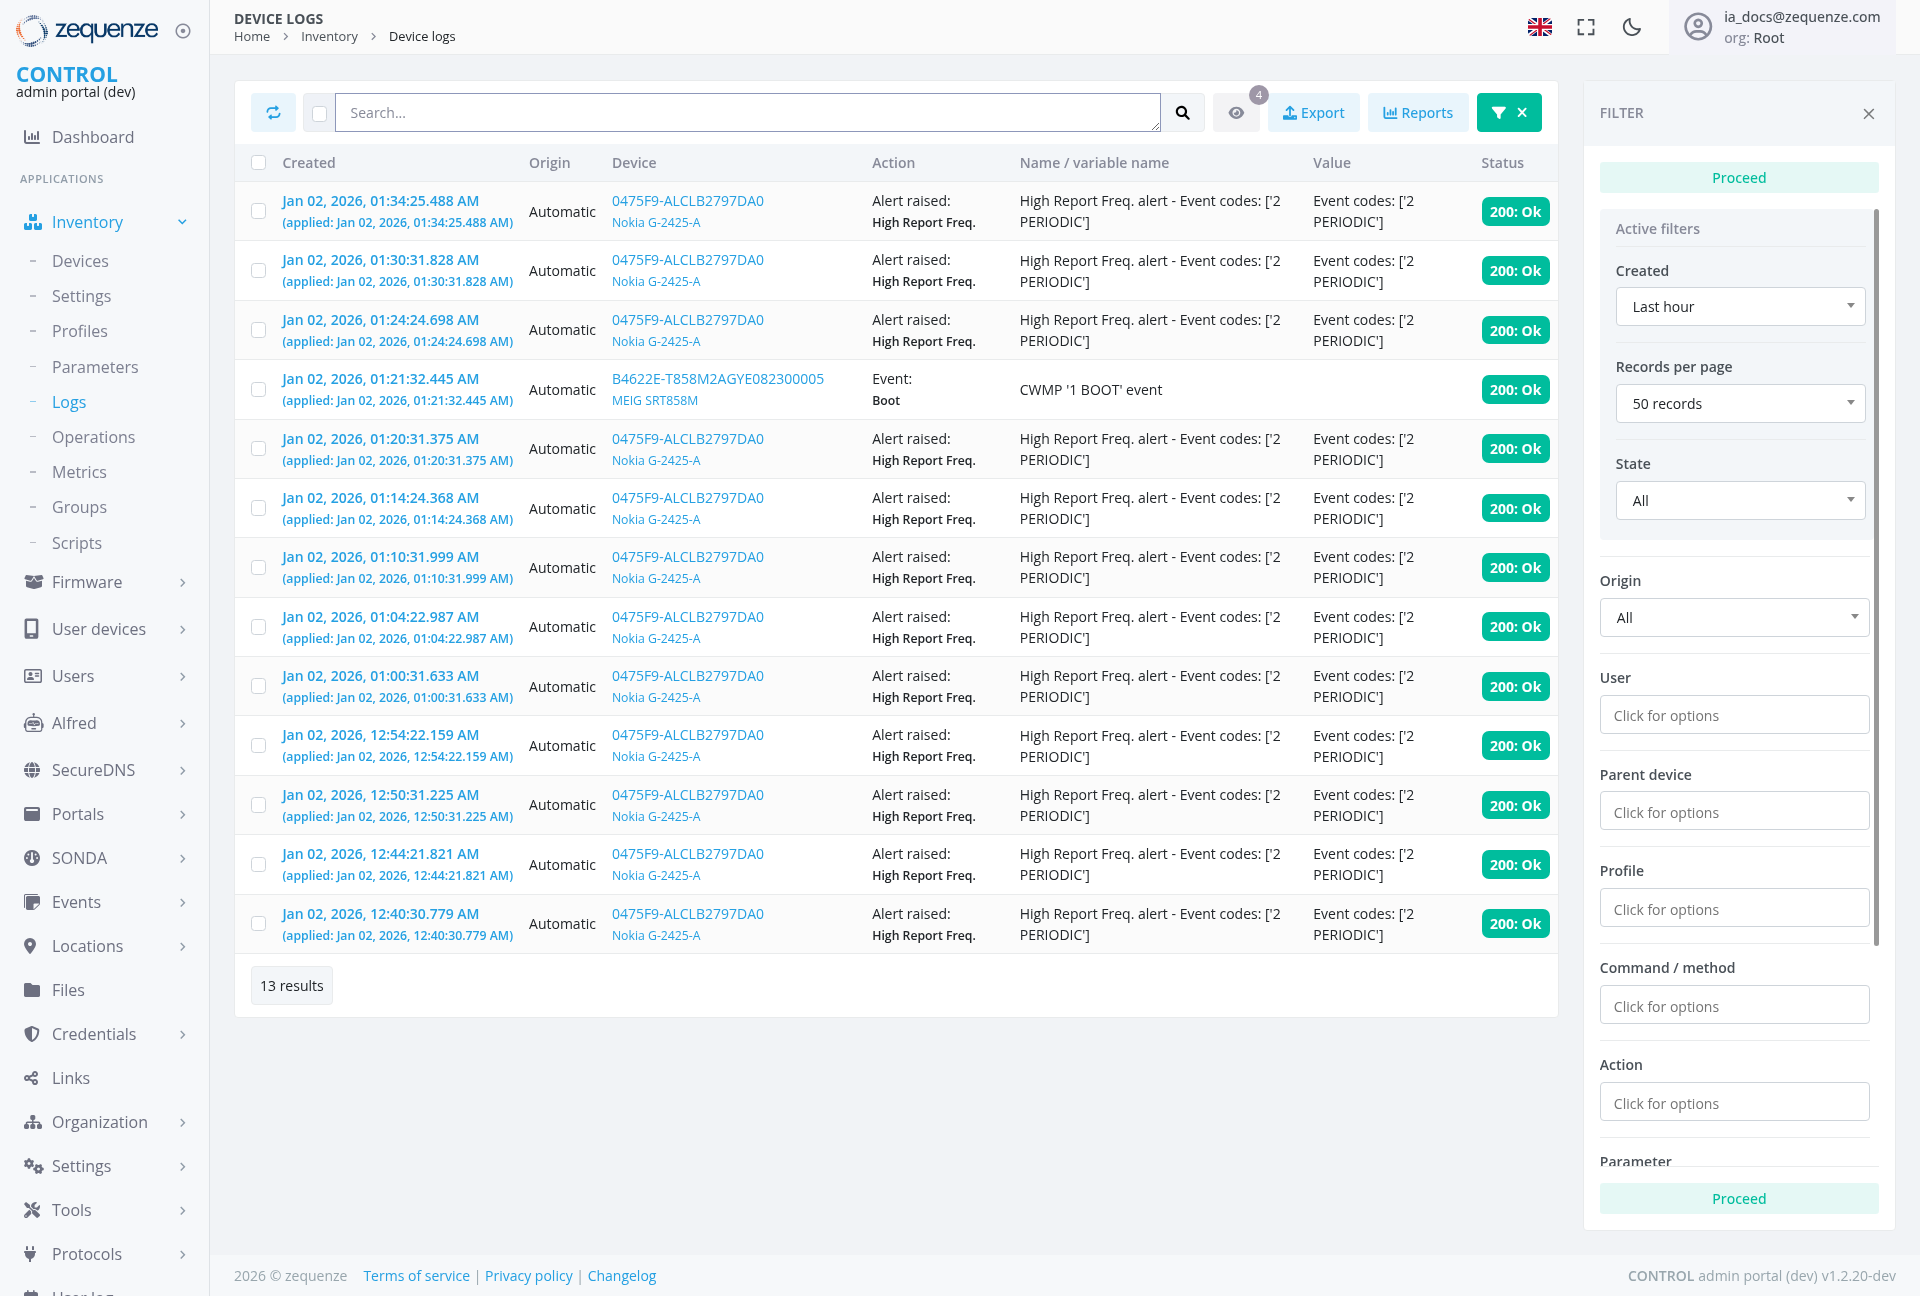Viewport: 1920px width, 1296px height.
Task: Open the Dashboard from the sidebar
Action: [x=93, y=137]
